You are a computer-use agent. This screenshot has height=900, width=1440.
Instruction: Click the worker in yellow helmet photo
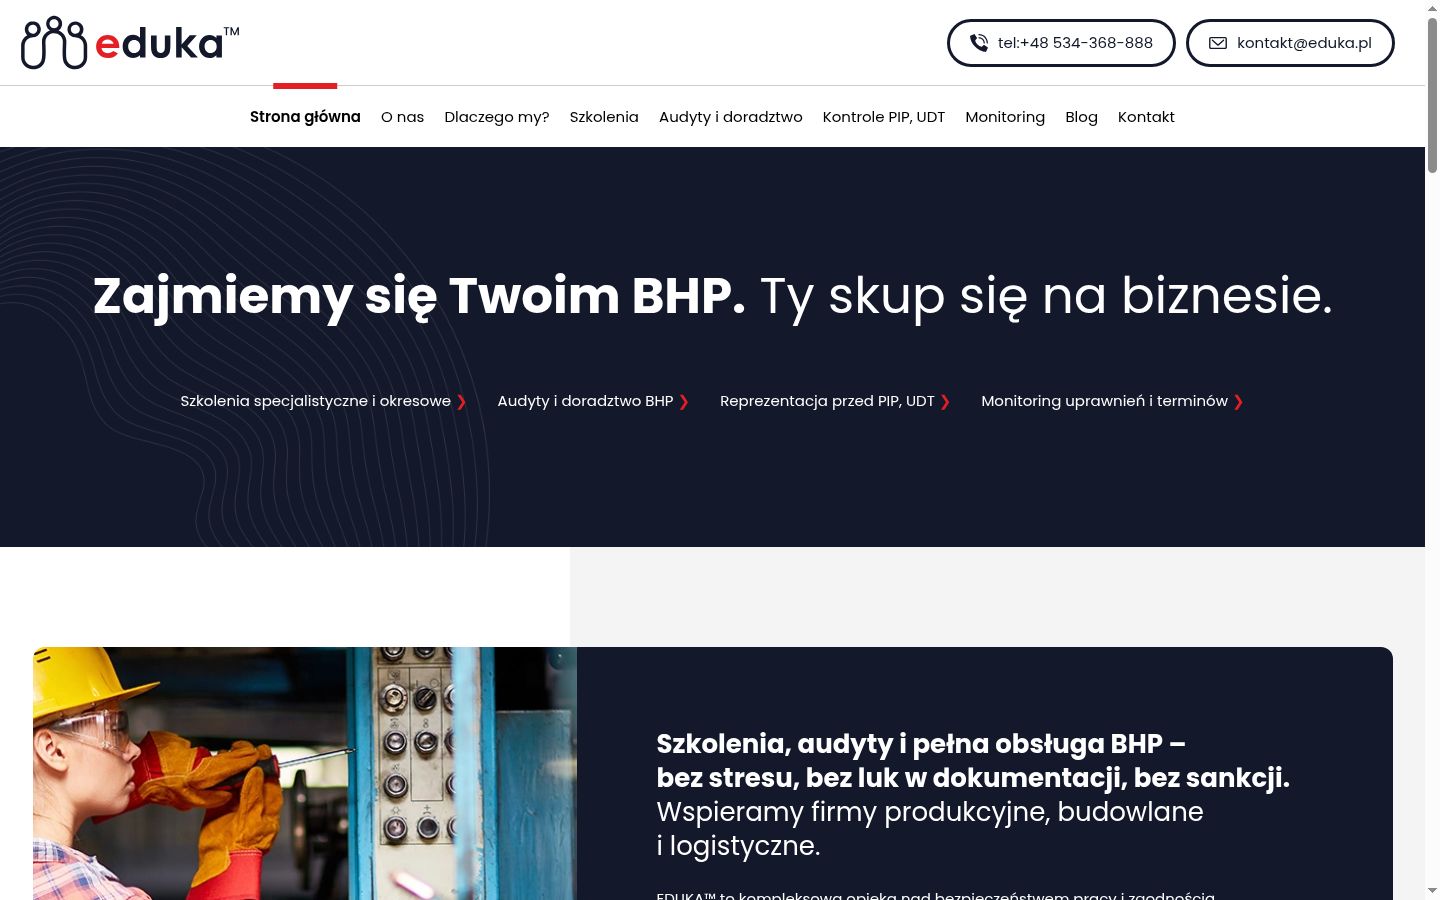tap(305, 773)
